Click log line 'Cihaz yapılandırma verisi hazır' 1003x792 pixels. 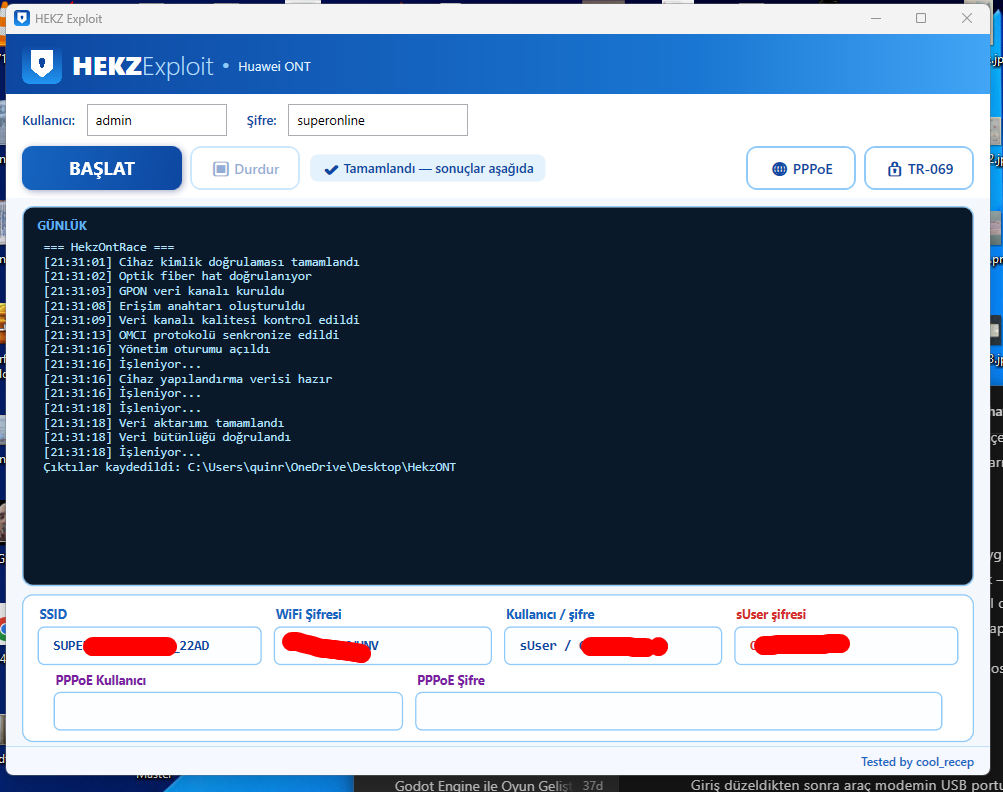tap(188, 379)
